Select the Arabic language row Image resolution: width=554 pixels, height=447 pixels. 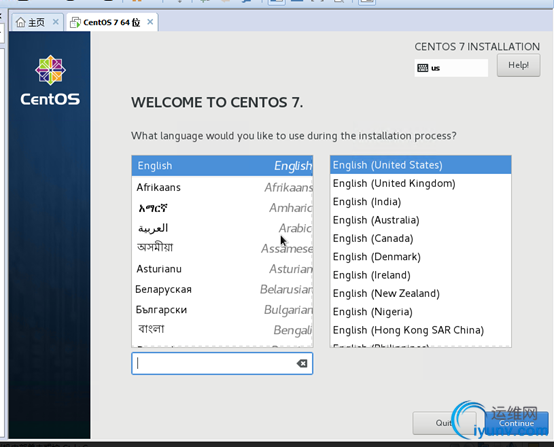coord(222,228)
